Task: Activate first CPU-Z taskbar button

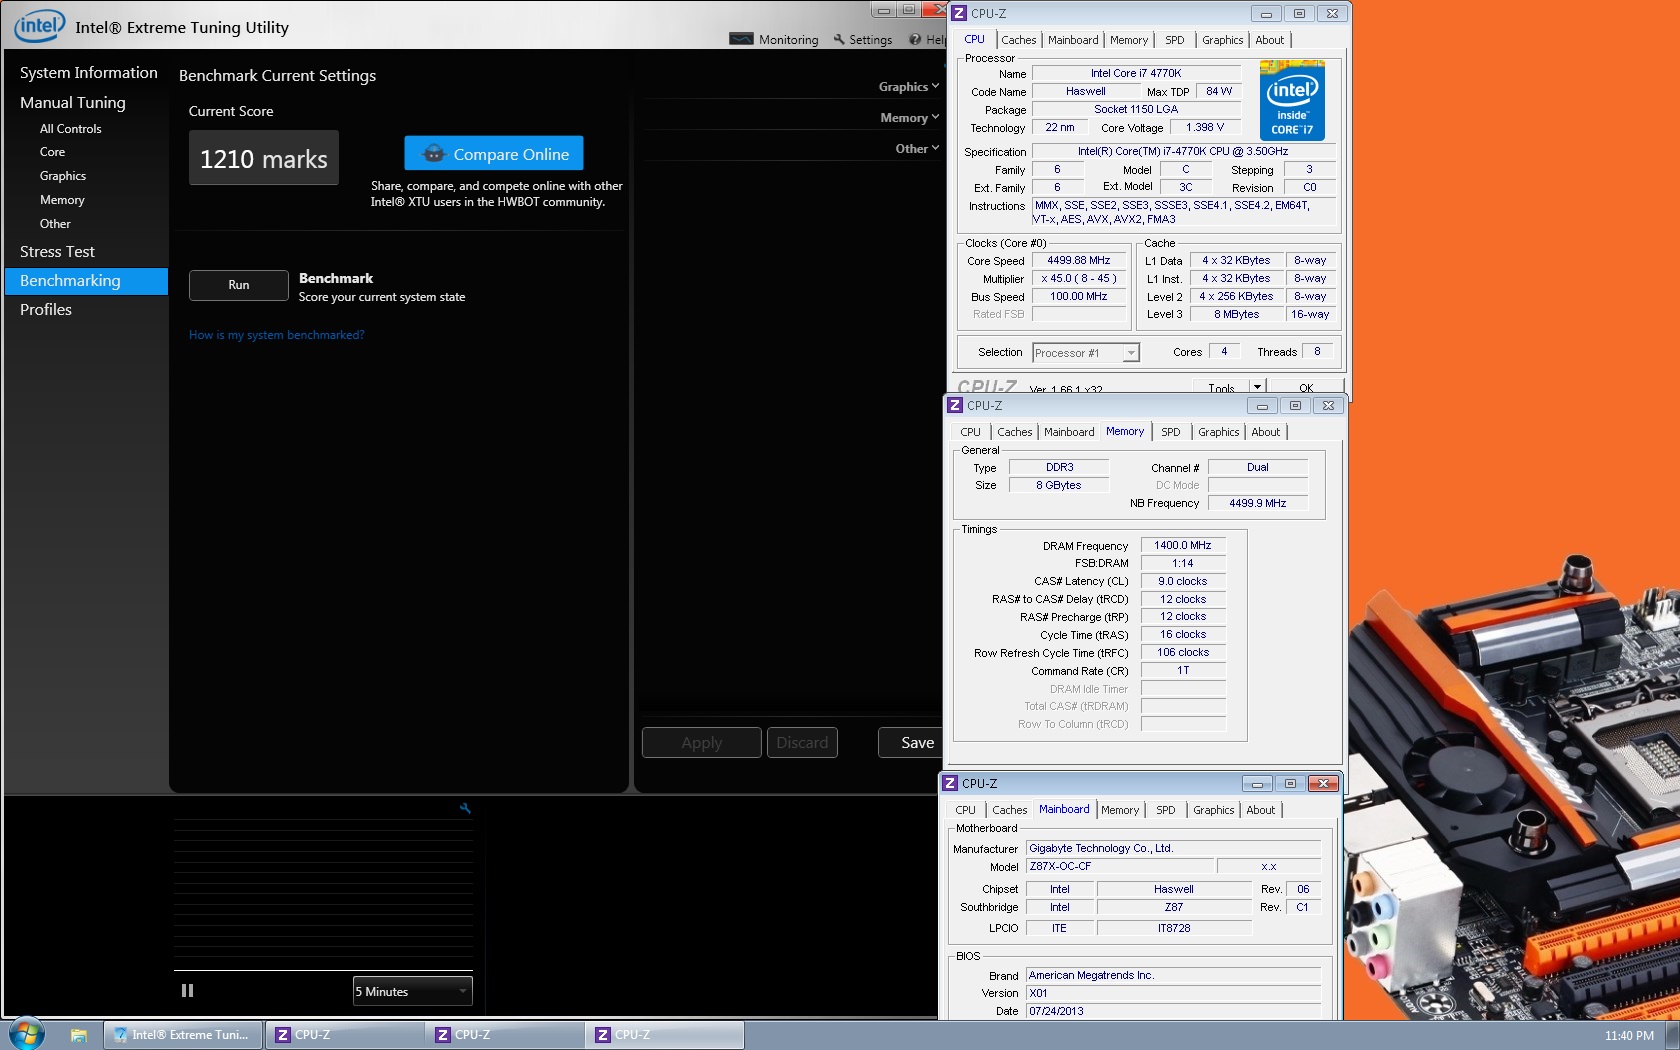Action: [343, 1035]
